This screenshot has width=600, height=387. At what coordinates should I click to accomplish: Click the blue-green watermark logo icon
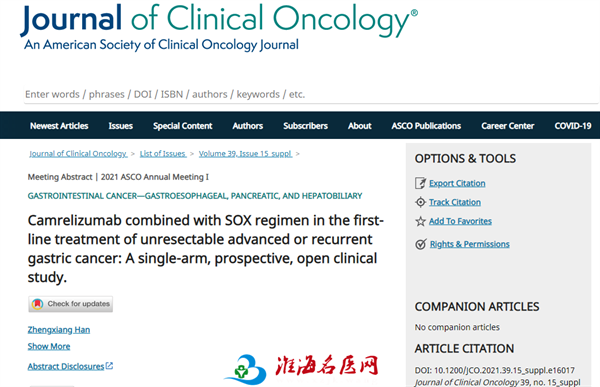[x=246, y=369]
